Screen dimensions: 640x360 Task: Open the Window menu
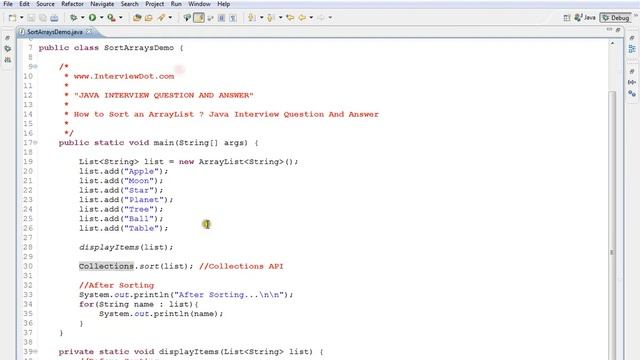click(199, 4)
